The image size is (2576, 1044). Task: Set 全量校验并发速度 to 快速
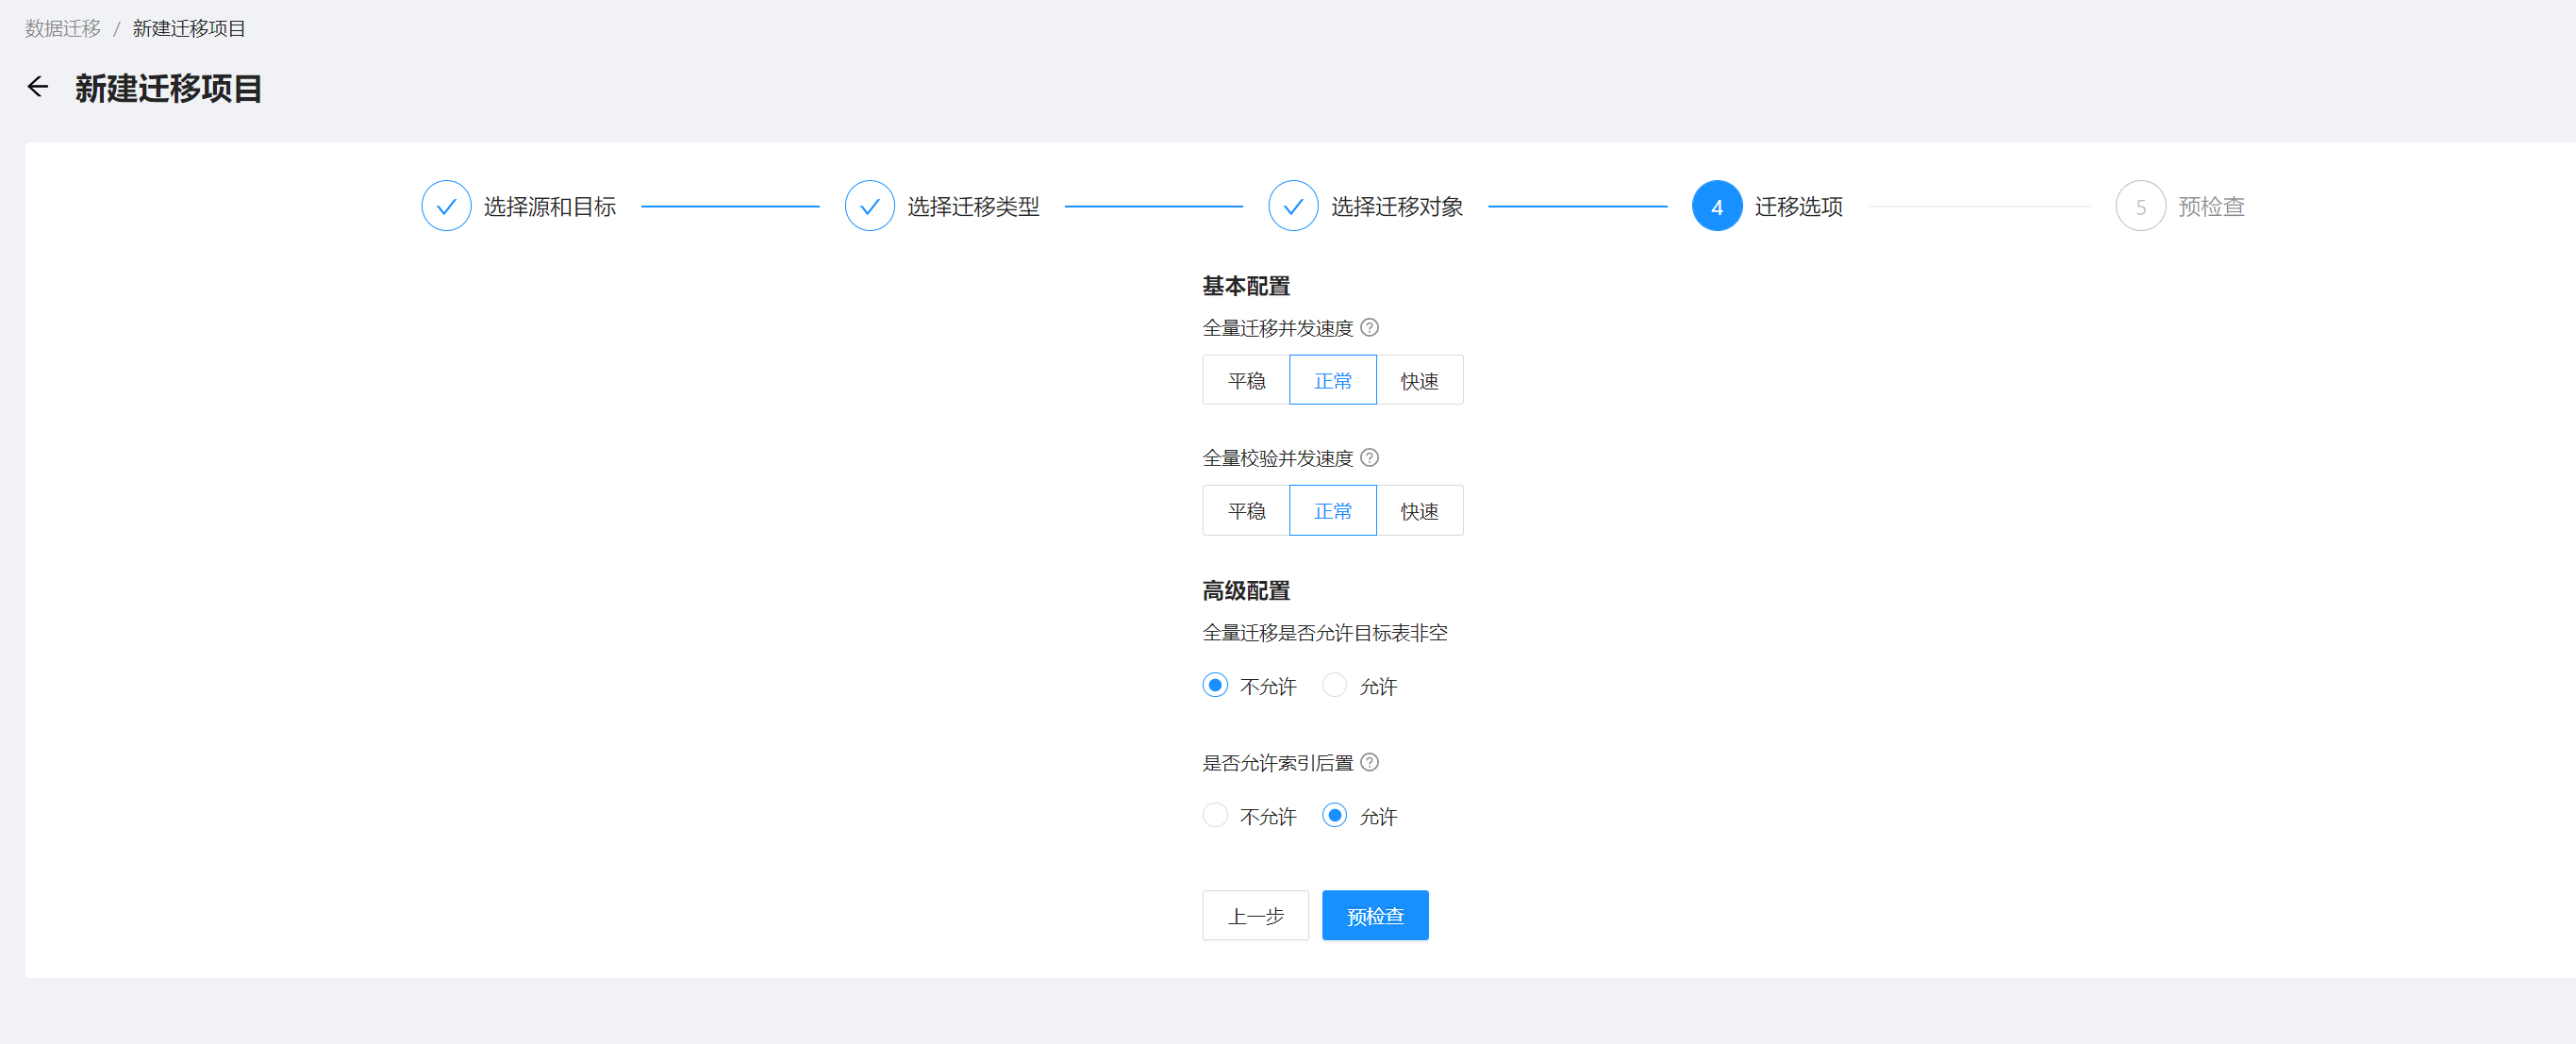1419,510
